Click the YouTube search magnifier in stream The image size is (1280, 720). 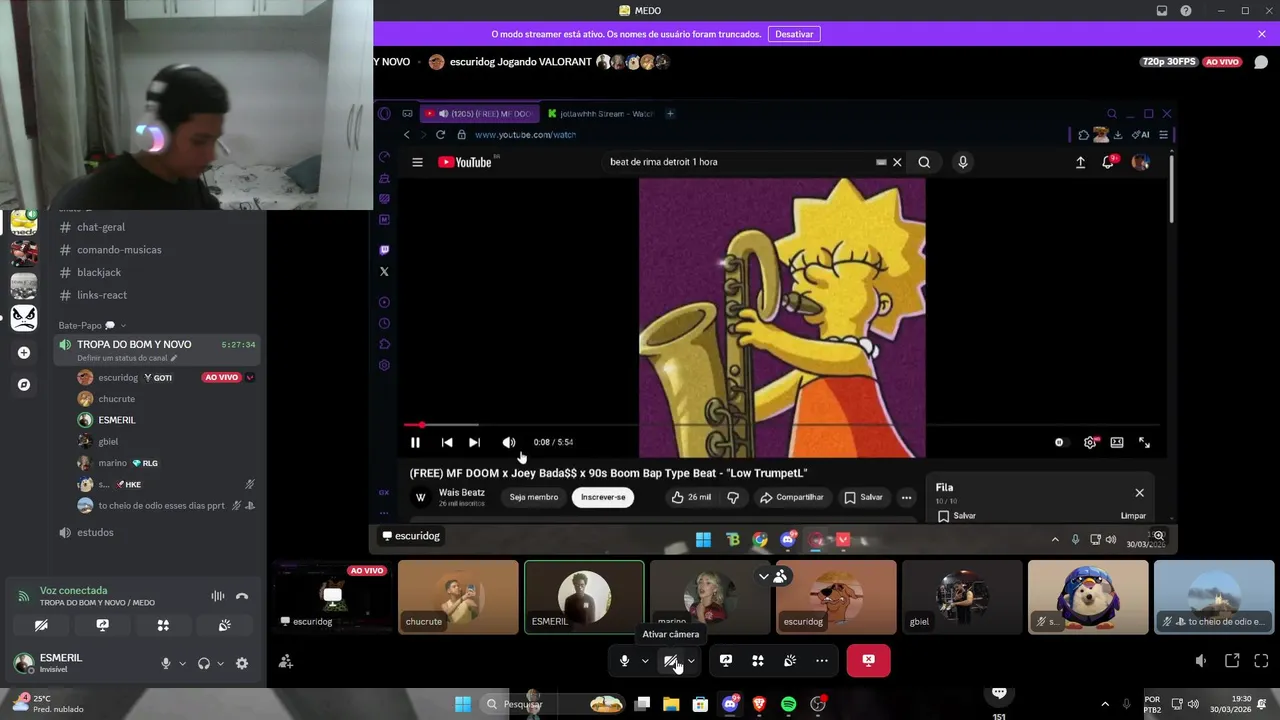pyautogui.click(x=924, y=162)
